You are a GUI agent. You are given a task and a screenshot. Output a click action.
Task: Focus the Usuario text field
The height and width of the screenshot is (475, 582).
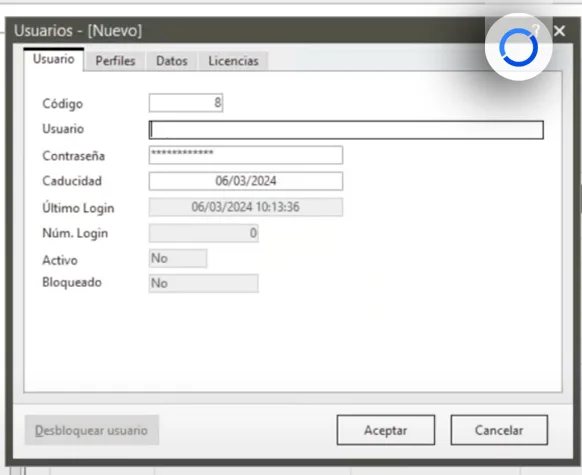pyautogui.click(x=346, y=130)
